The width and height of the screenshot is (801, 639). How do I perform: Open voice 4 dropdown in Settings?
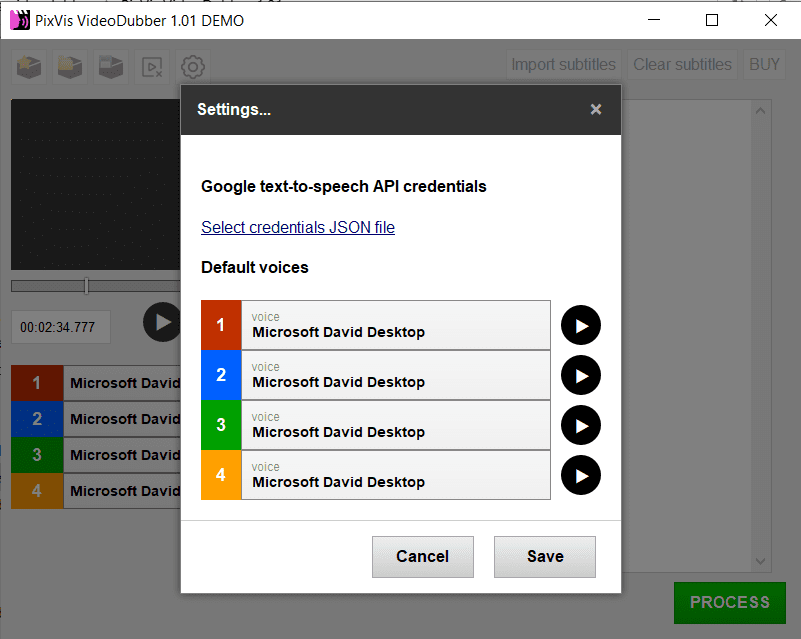(396, 476)
